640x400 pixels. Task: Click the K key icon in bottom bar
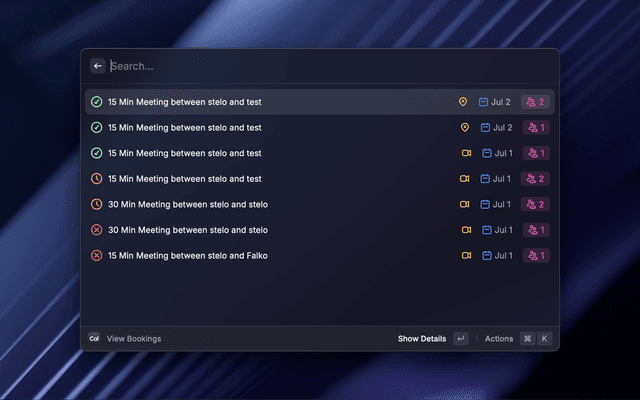(545, 339)
